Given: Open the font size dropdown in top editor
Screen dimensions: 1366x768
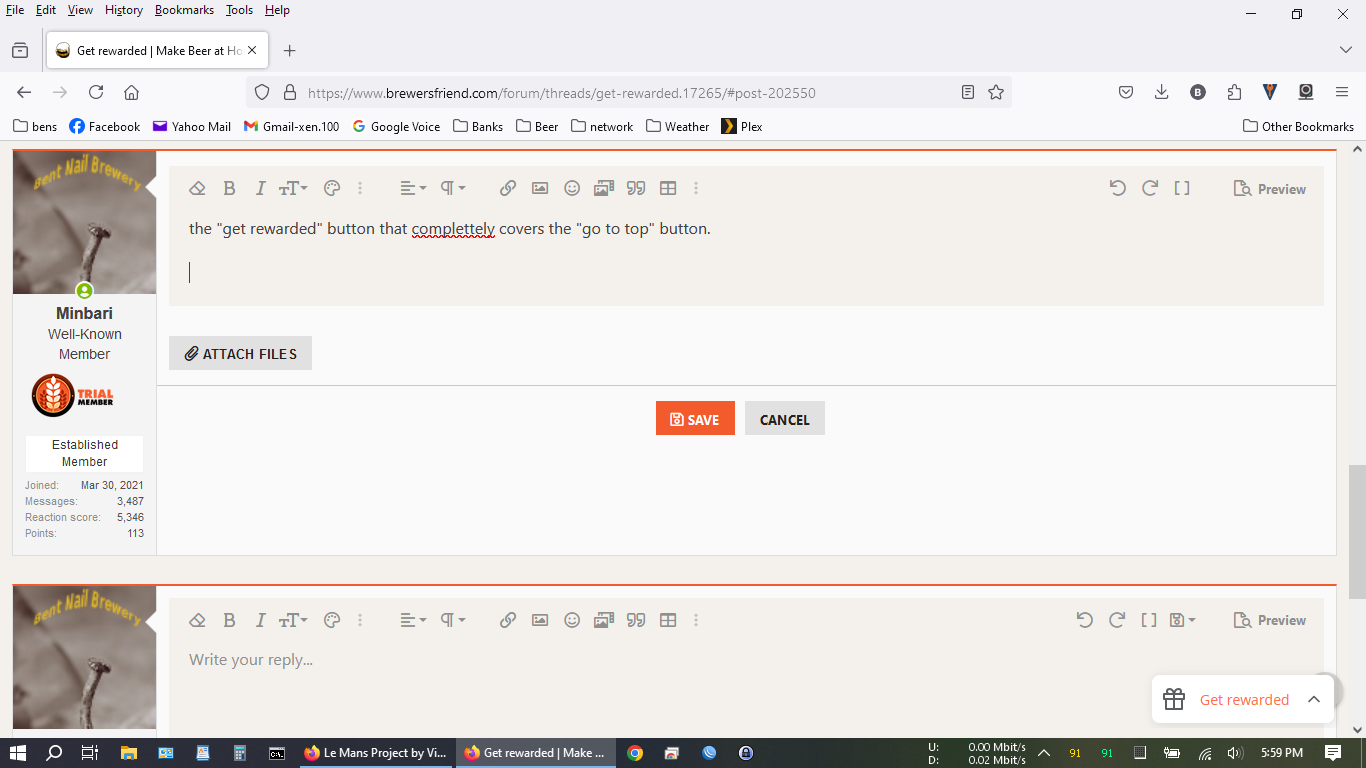Looking at the screenshot, I should (293, 188).
